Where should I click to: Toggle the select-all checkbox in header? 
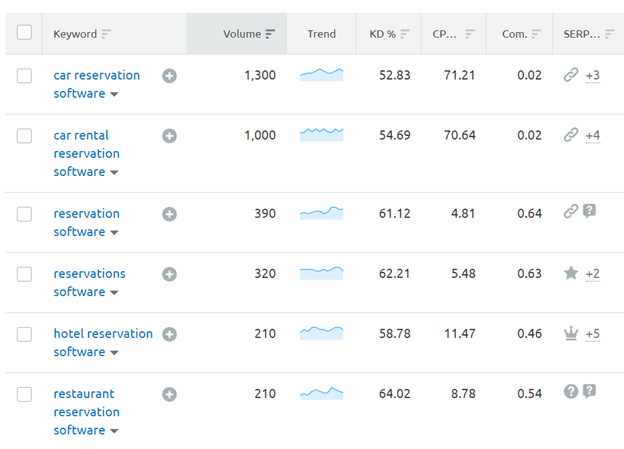coord(25,33)
